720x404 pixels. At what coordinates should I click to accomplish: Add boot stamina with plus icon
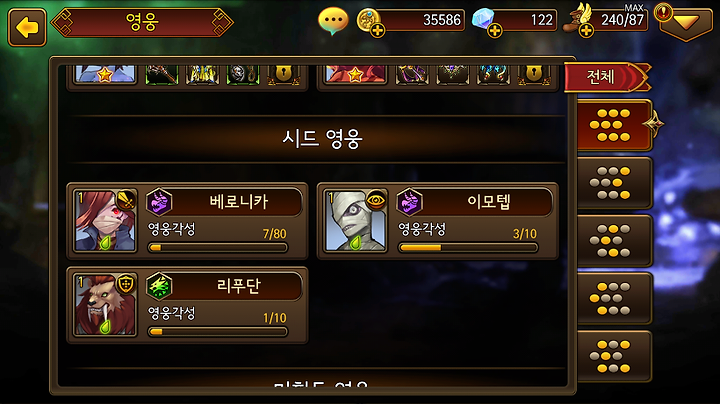[x=586, y=31]
